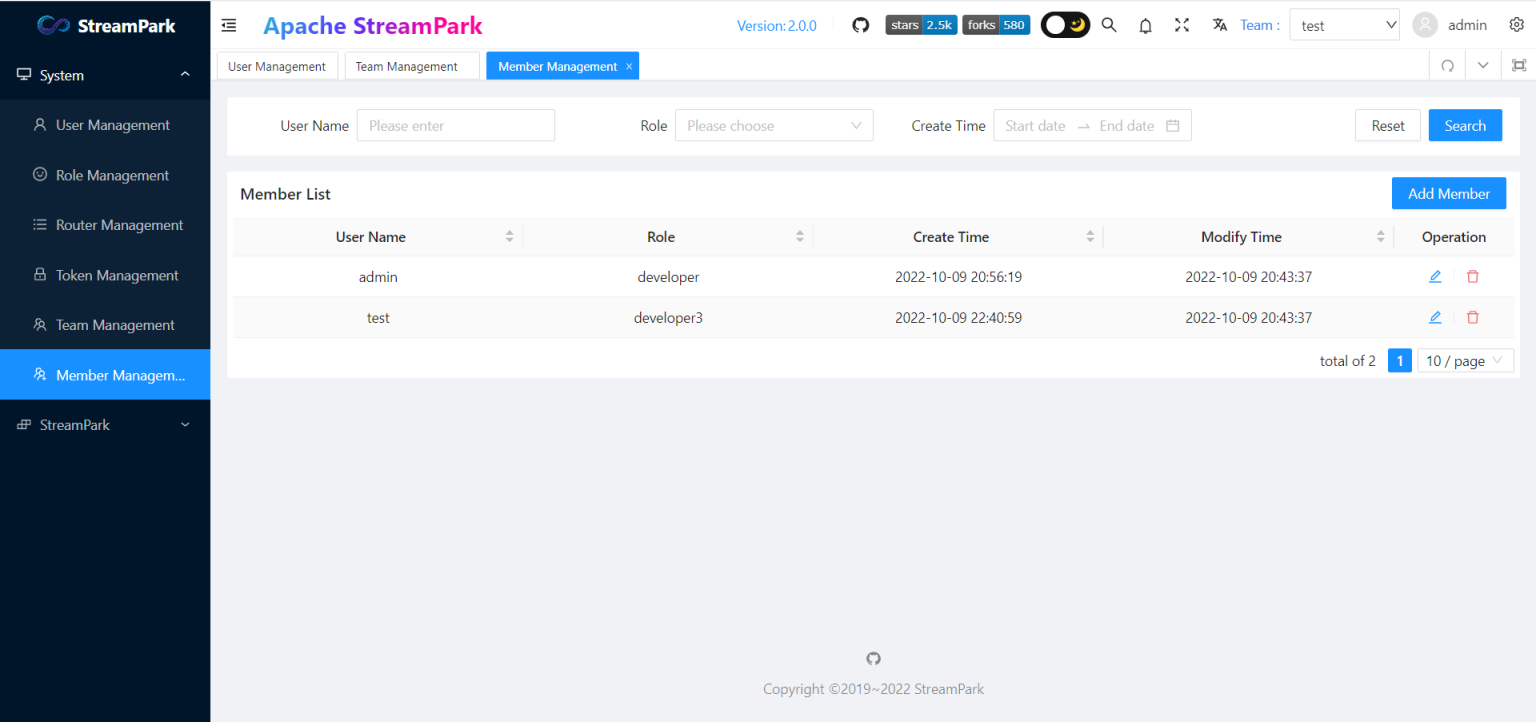Click the End date field

1127,126
